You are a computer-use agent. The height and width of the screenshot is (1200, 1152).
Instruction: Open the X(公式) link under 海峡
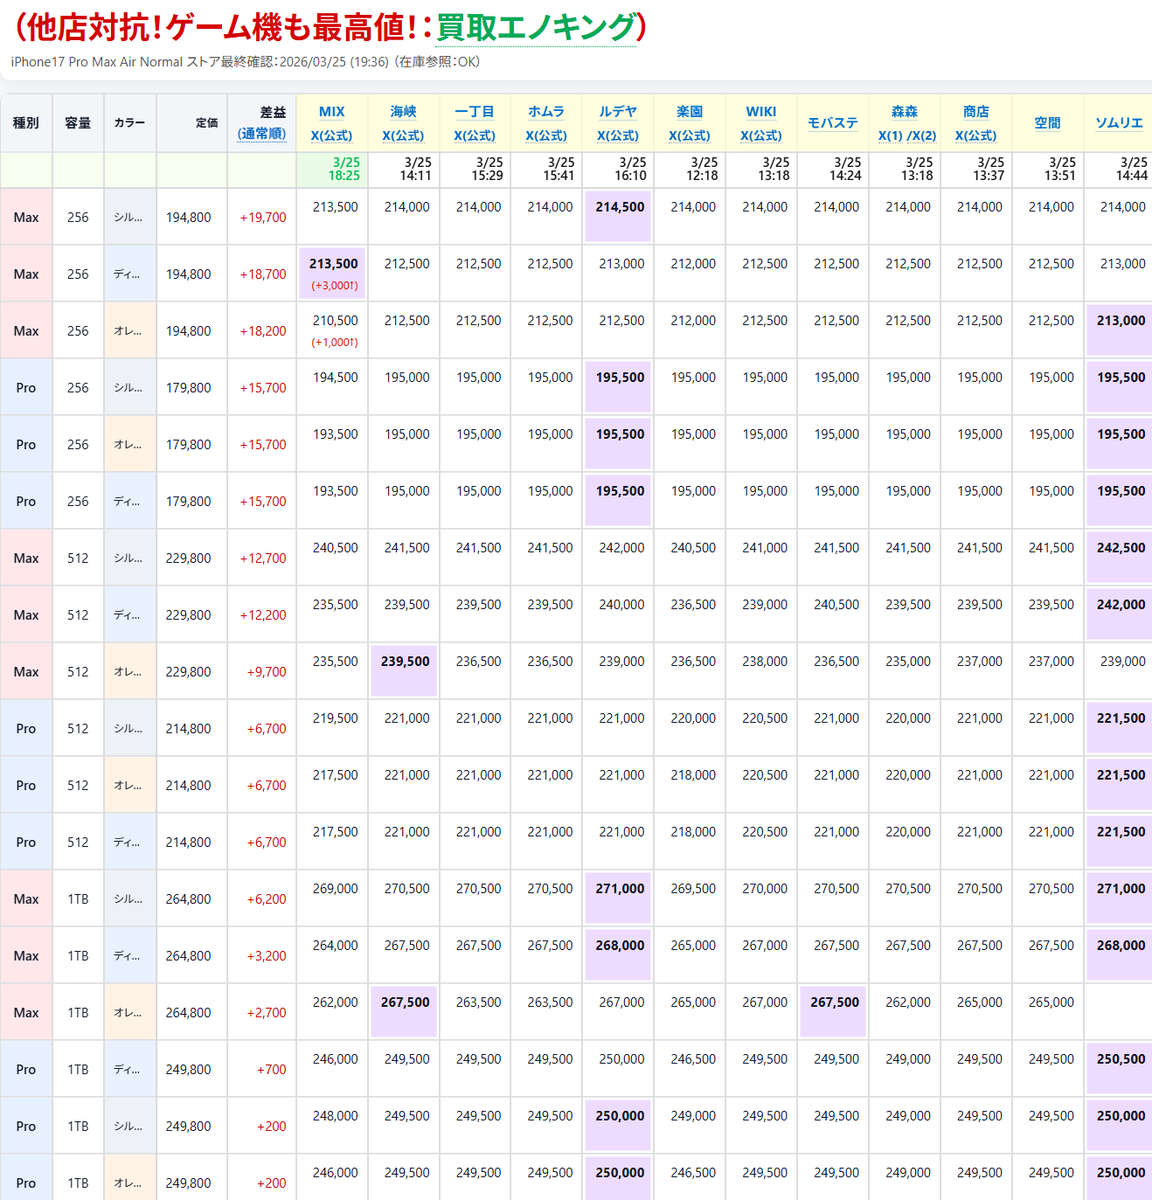pos(403,136)
